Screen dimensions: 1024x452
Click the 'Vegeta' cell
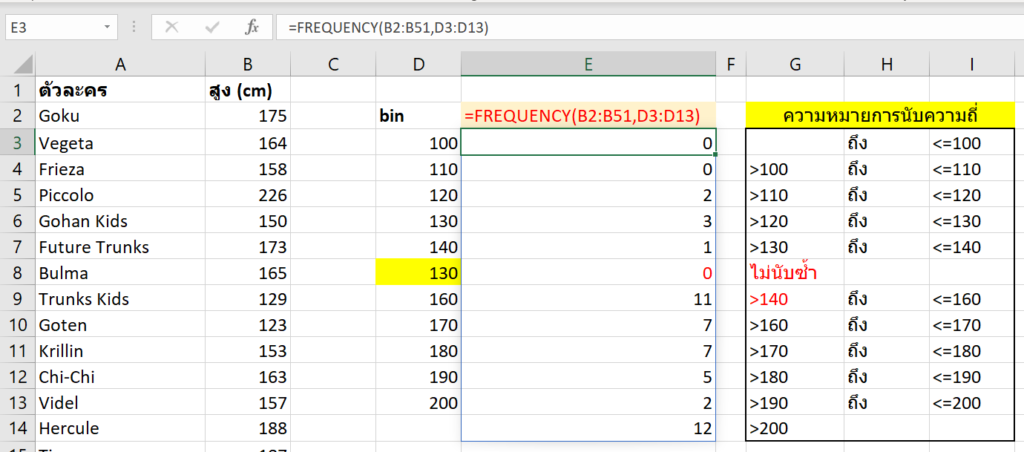click(x=120, y=142)
